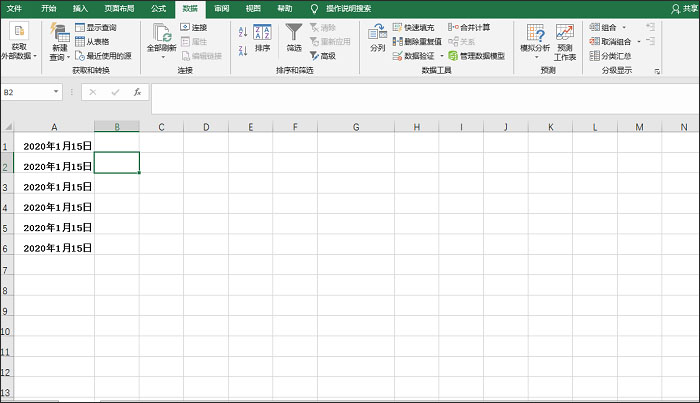Screen dimensions: 700x403
Task: Click the 删除重复值 remove duplicates icon
Action: point(398,42)
